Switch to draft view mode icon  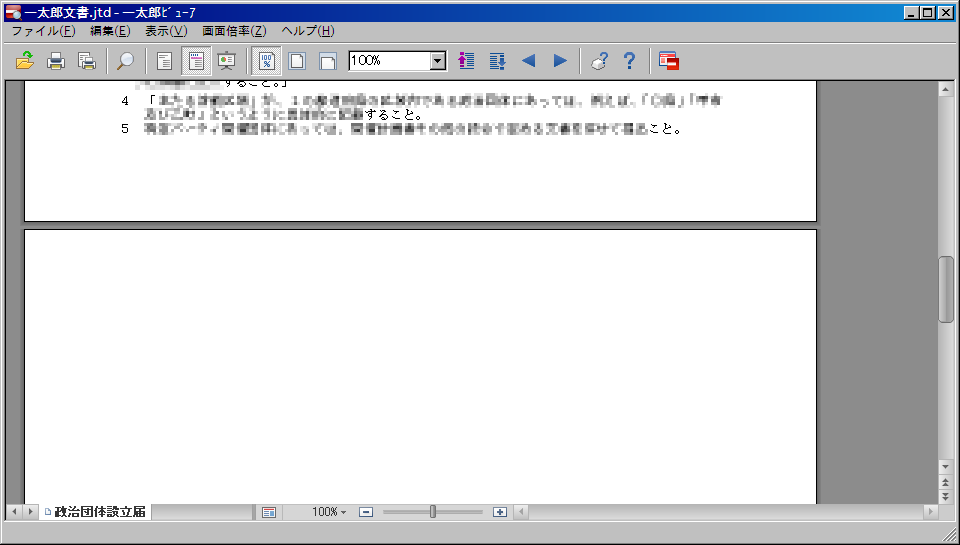164,61
